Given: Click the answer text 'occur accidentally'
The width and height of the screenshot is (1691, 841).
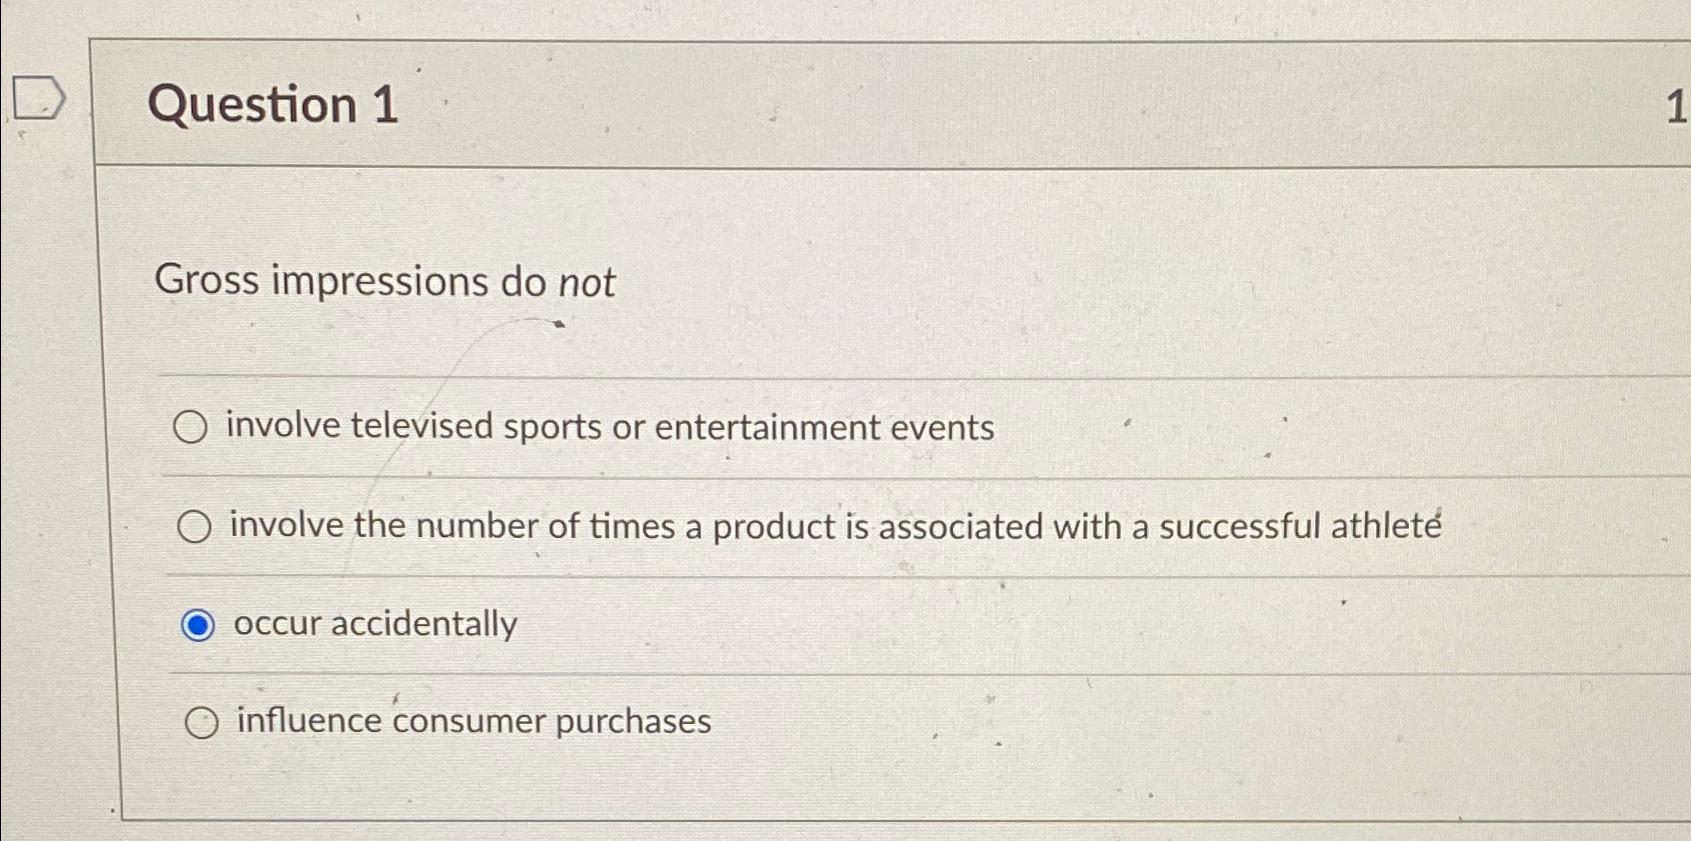Looking at the screenshot, I should click(x=376, y=623).
